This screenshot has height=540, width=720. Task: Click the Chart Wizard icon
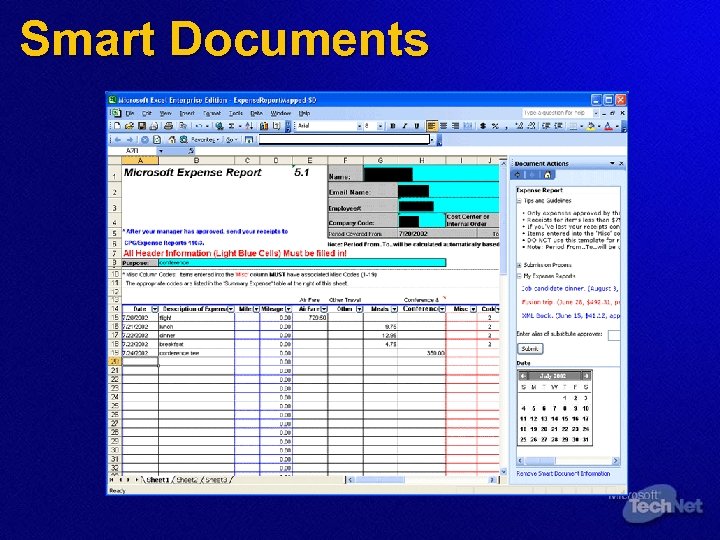[x=264, y=126]
